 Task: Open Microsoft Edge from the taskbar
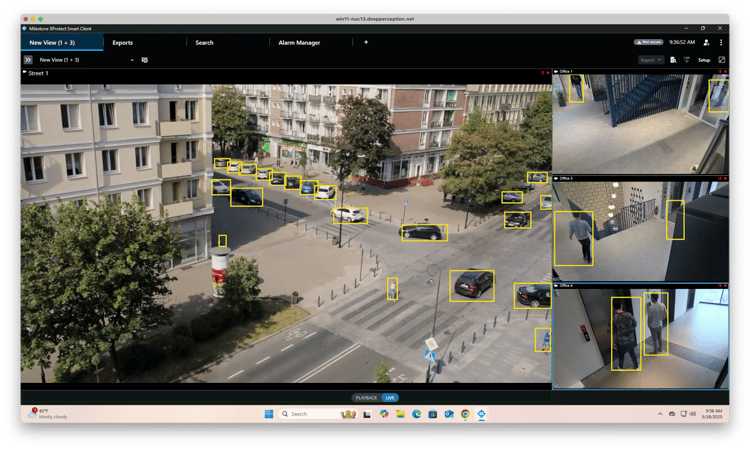pos(417,414)
